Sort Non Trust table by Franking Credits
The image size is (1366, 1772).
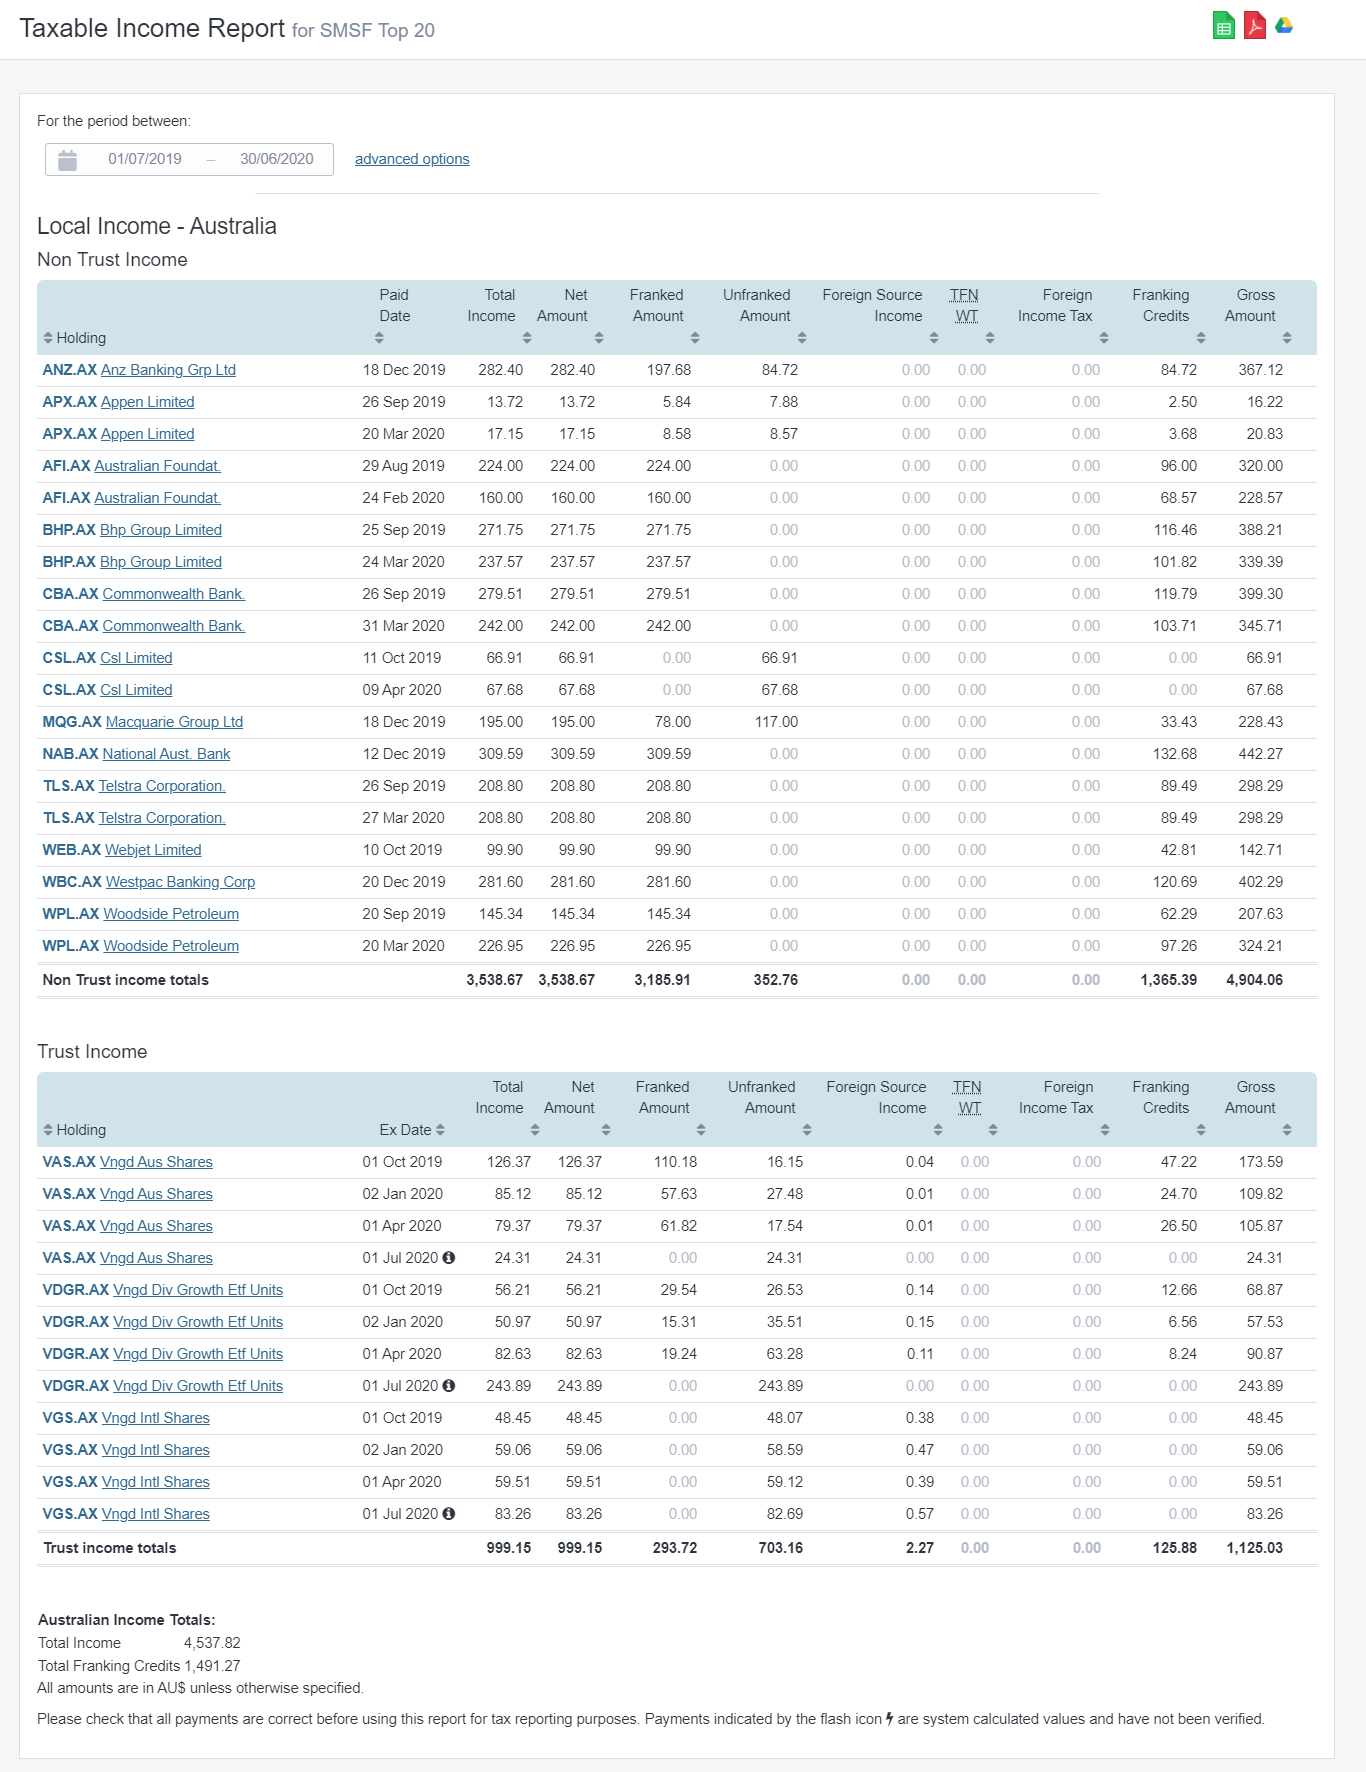click(1201, 338)
